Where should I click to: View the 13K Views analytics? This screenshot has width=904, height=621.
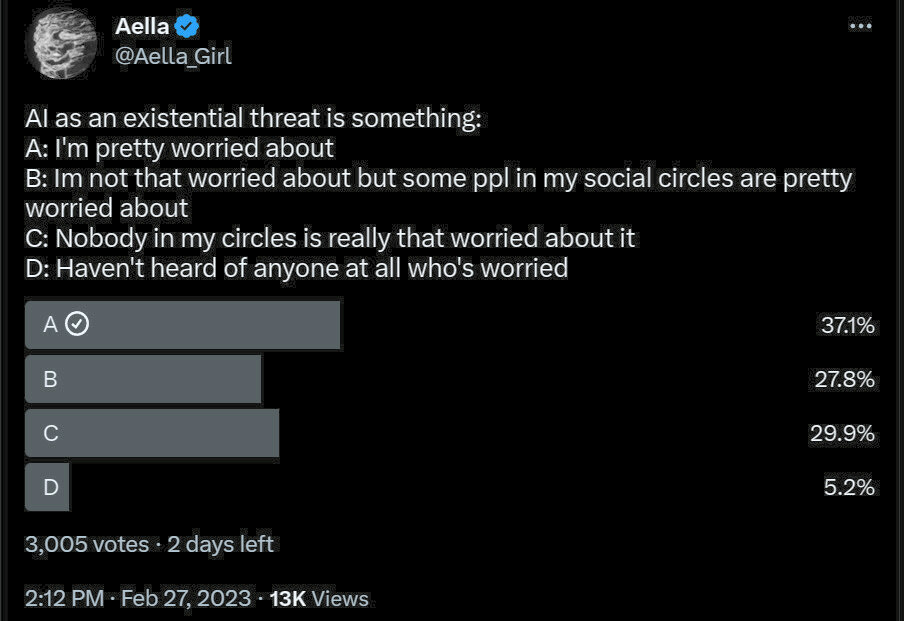tap(319, 598)
